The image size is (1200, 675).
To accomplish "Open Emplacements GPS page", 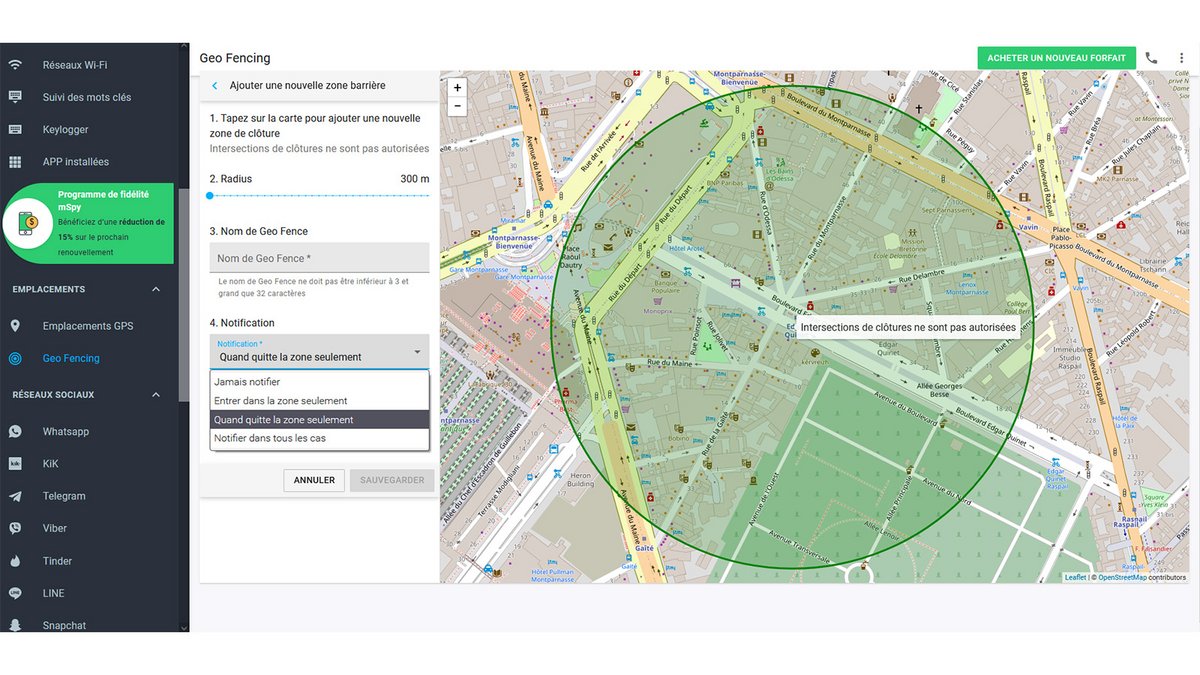I will click(x=88, y=326).
